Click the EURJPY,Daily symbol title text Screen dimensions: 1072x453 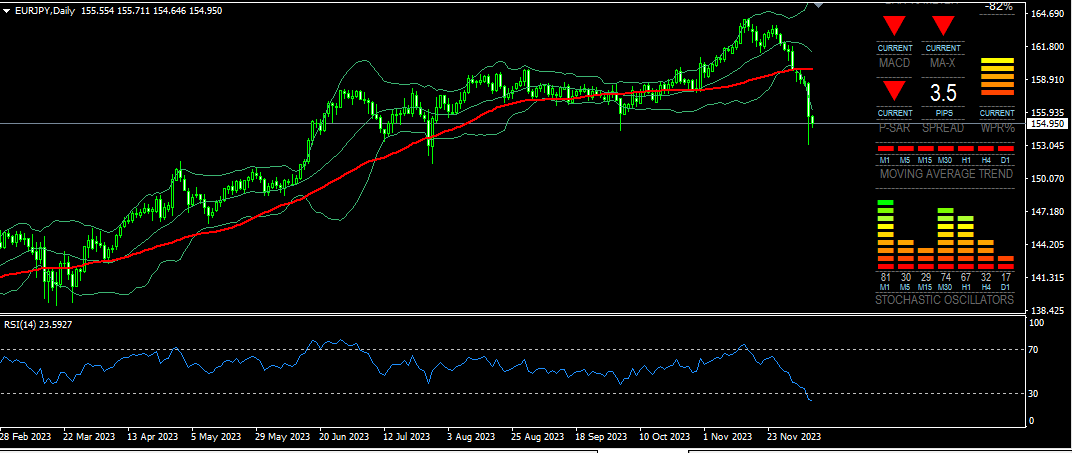point(44,11)
